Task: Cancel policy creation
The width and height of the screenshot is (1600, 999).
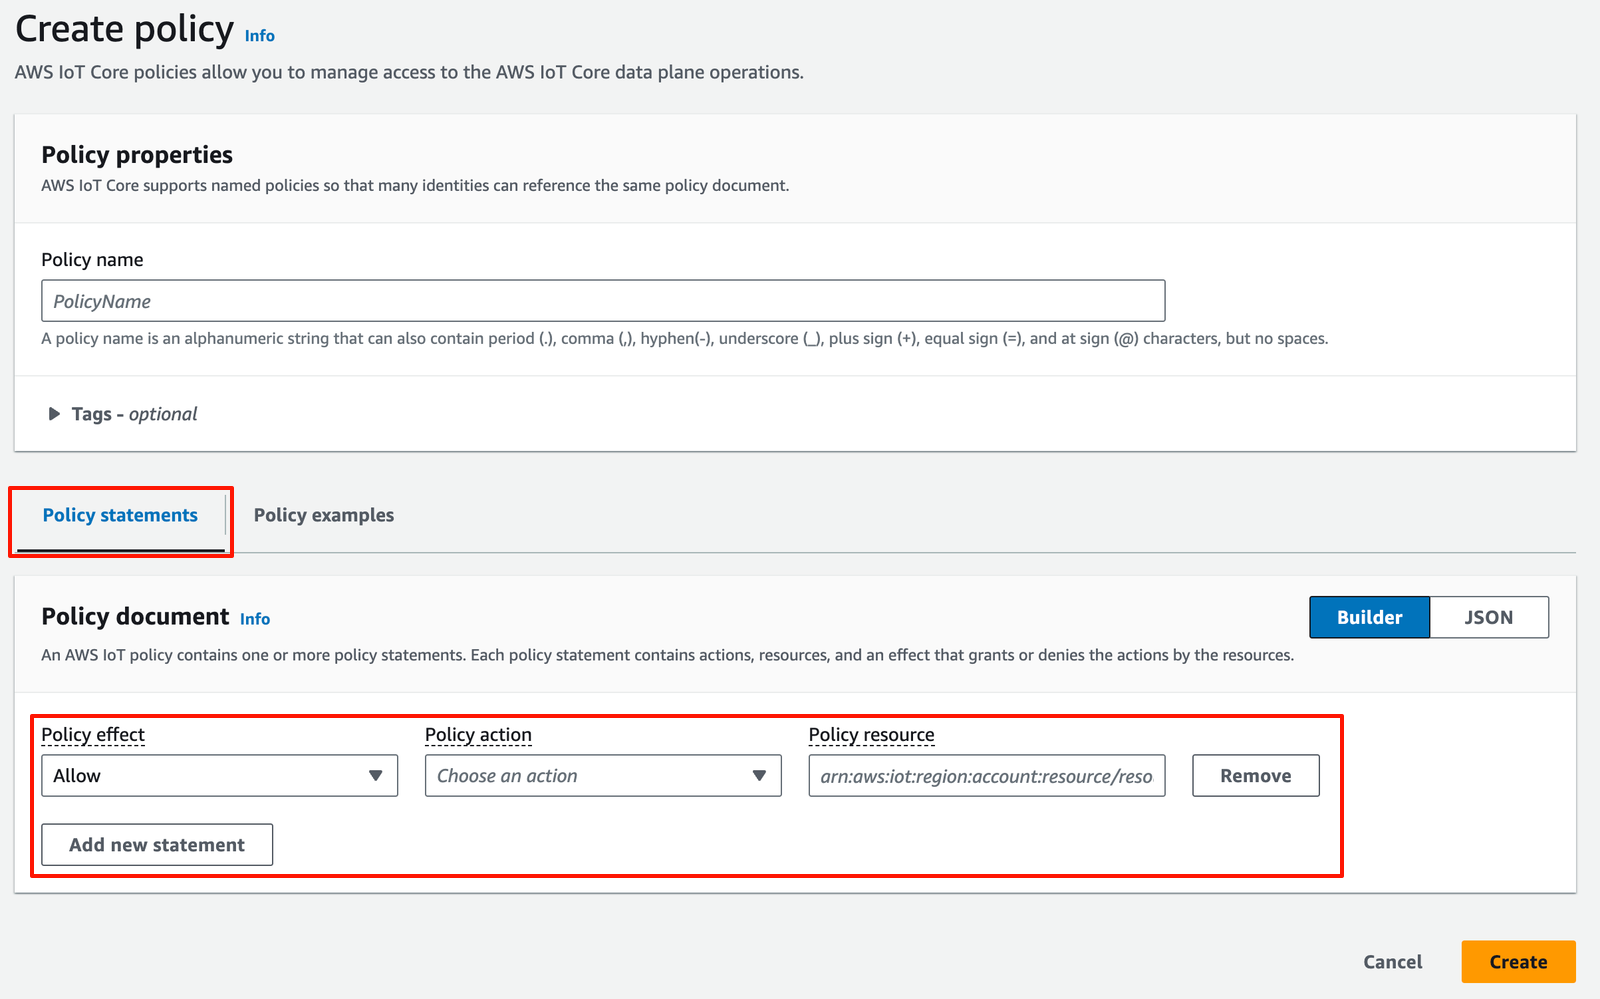Action: 1392,962
